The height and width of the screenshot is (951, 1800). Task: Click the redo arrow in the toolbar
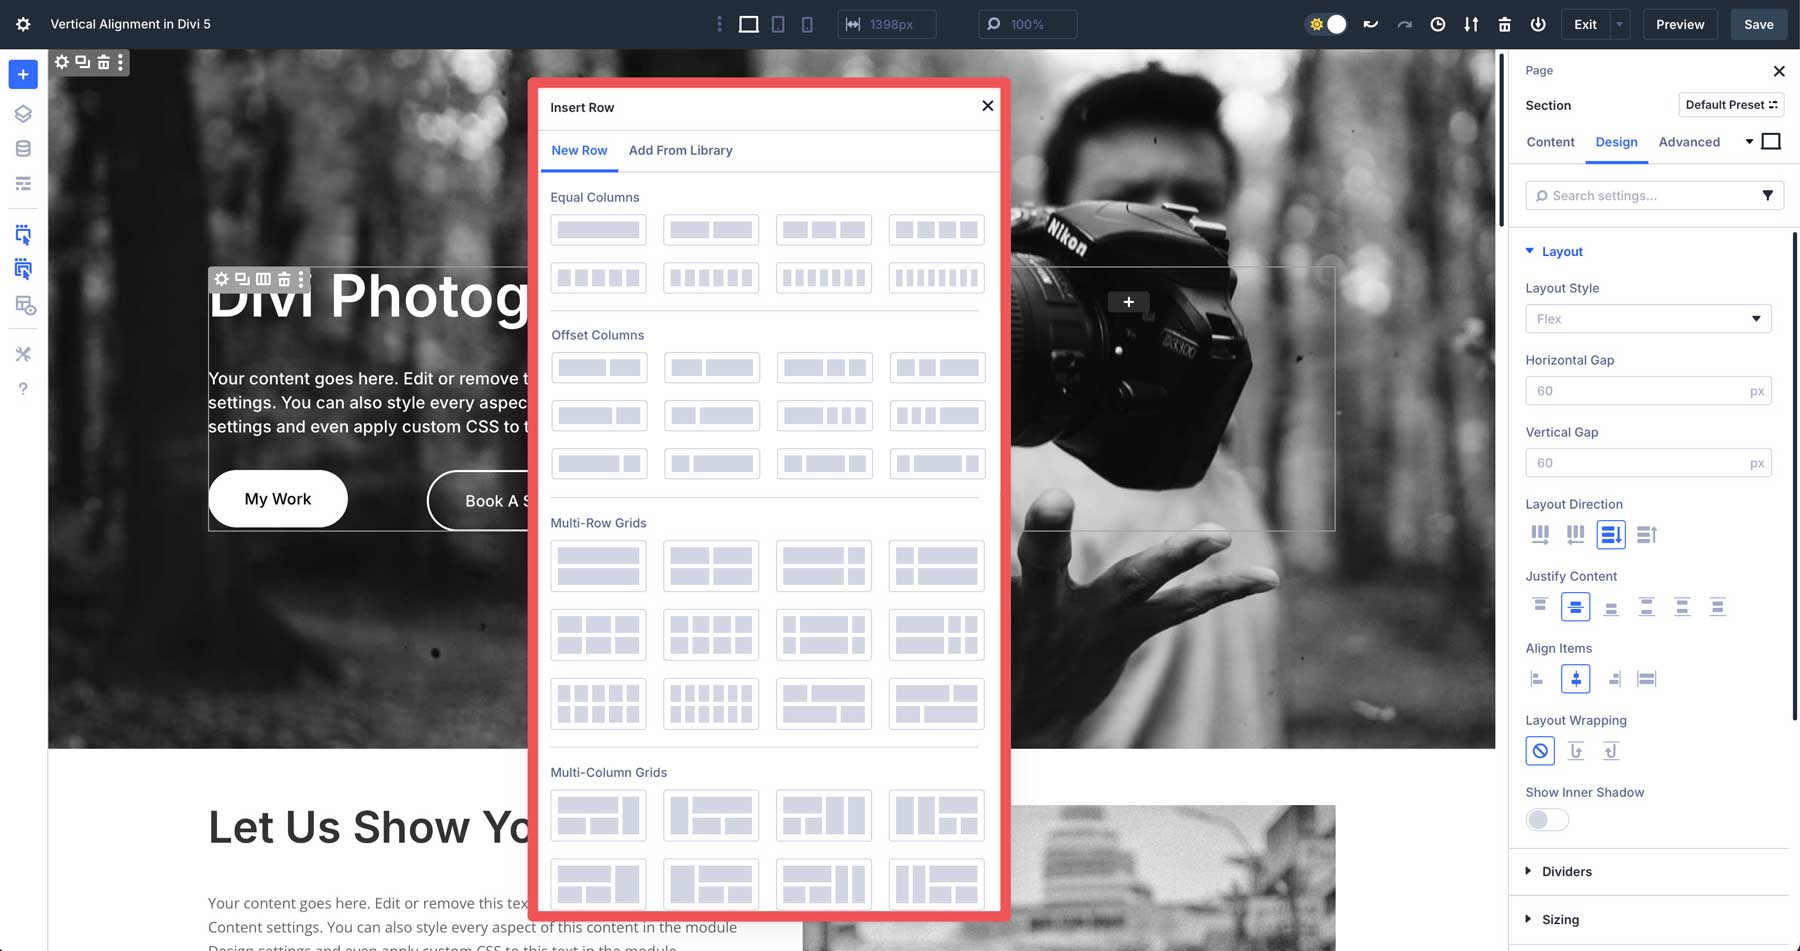[1404, 24]
